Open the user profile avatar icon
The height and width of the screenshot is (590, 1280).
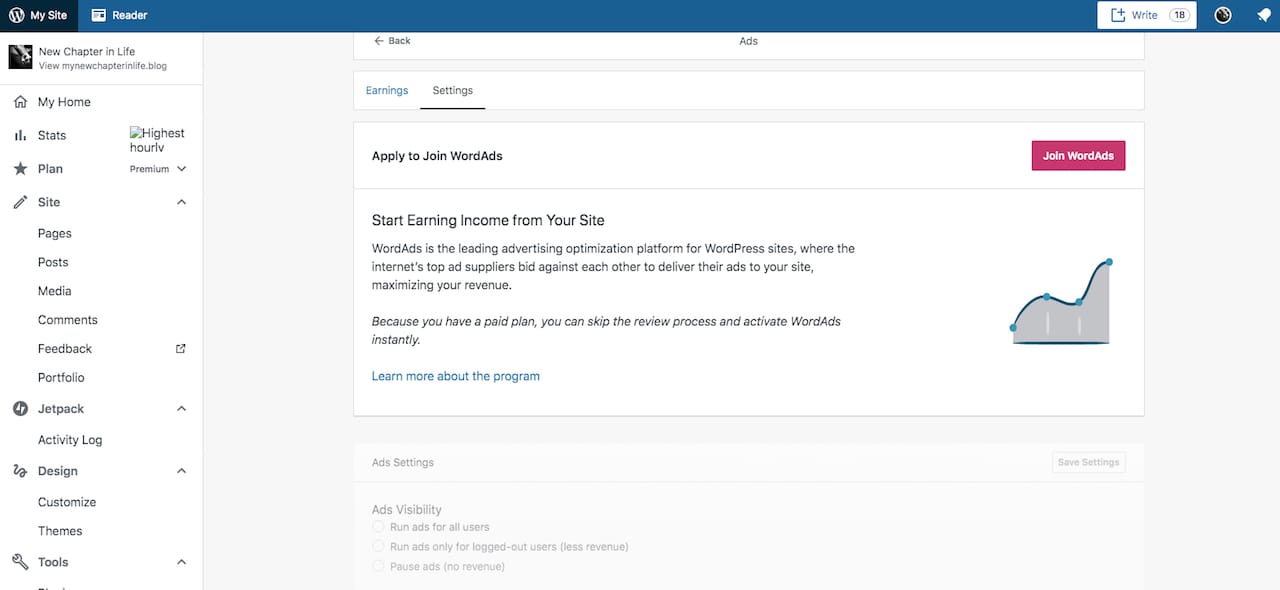click(1222, 15)
